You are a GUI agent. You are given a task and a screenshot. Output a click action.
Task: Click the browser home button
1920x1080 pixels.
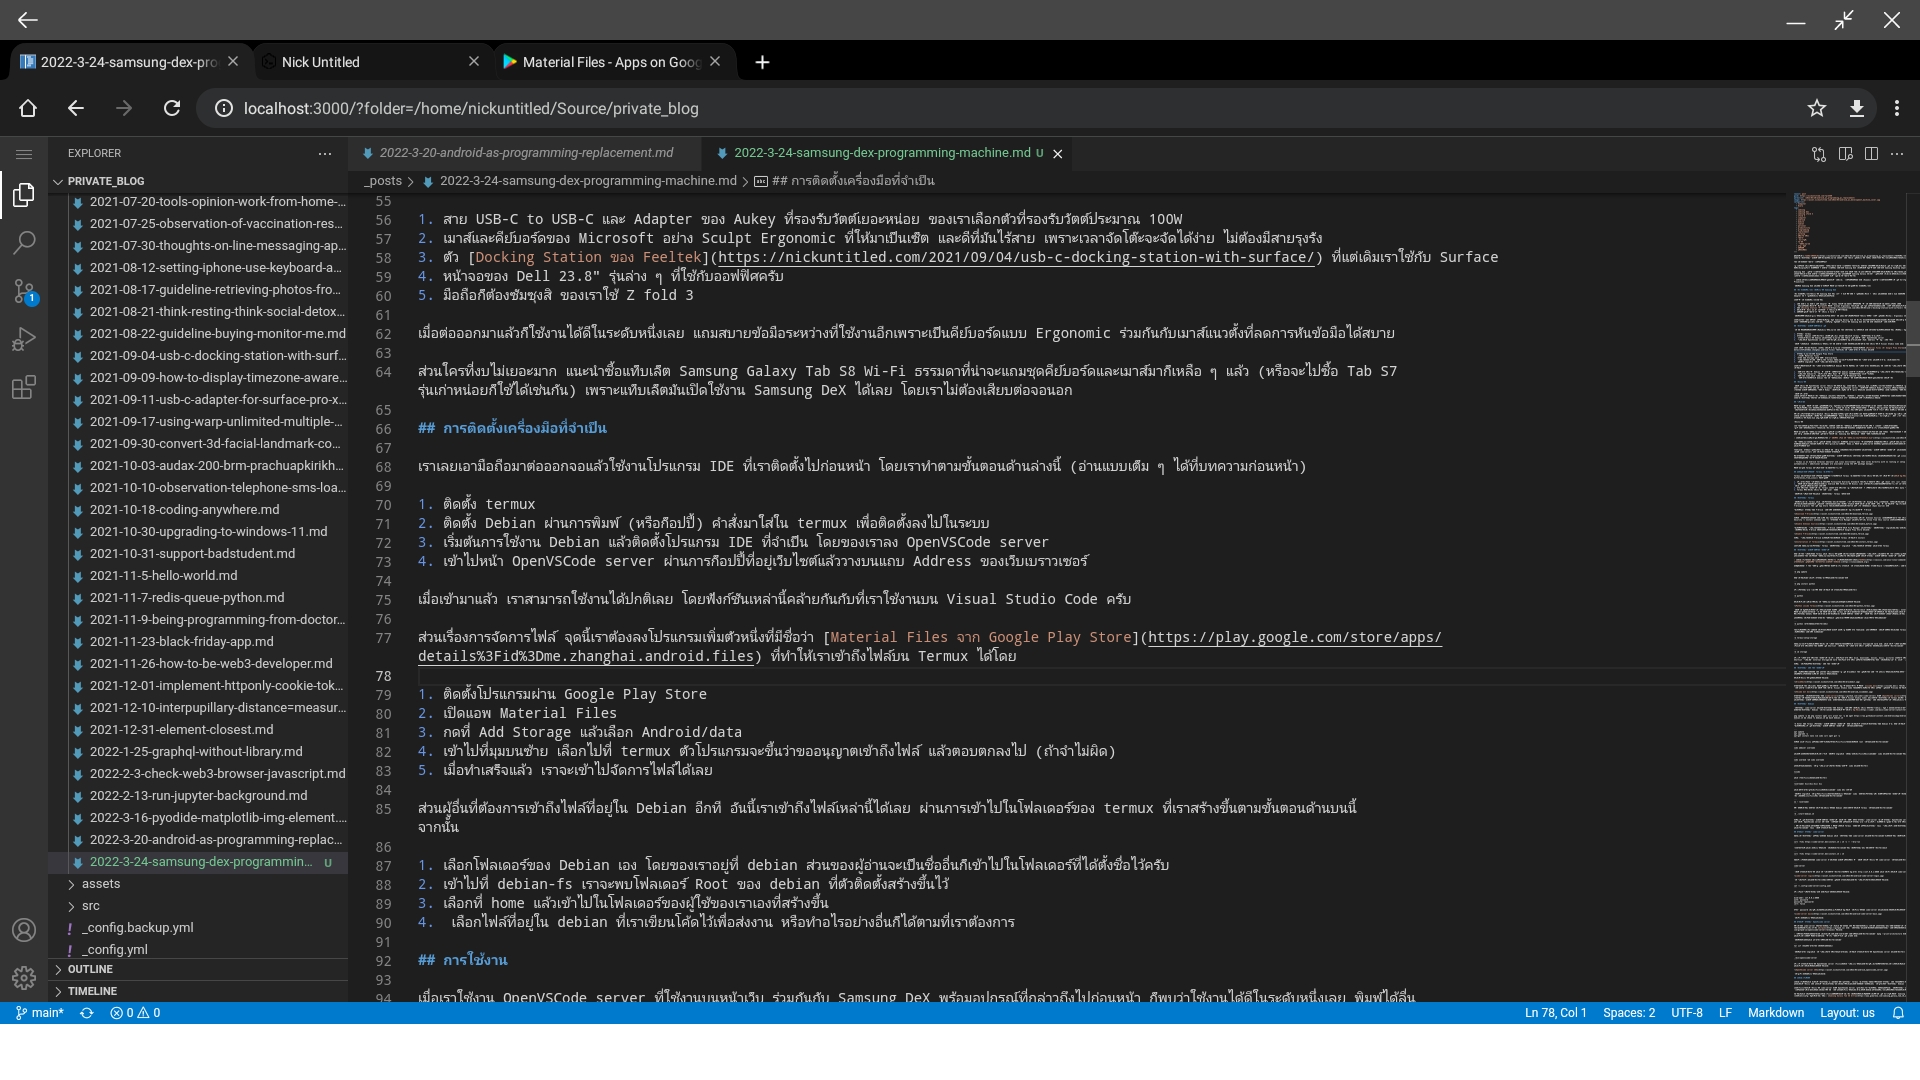tap(28, 108)
